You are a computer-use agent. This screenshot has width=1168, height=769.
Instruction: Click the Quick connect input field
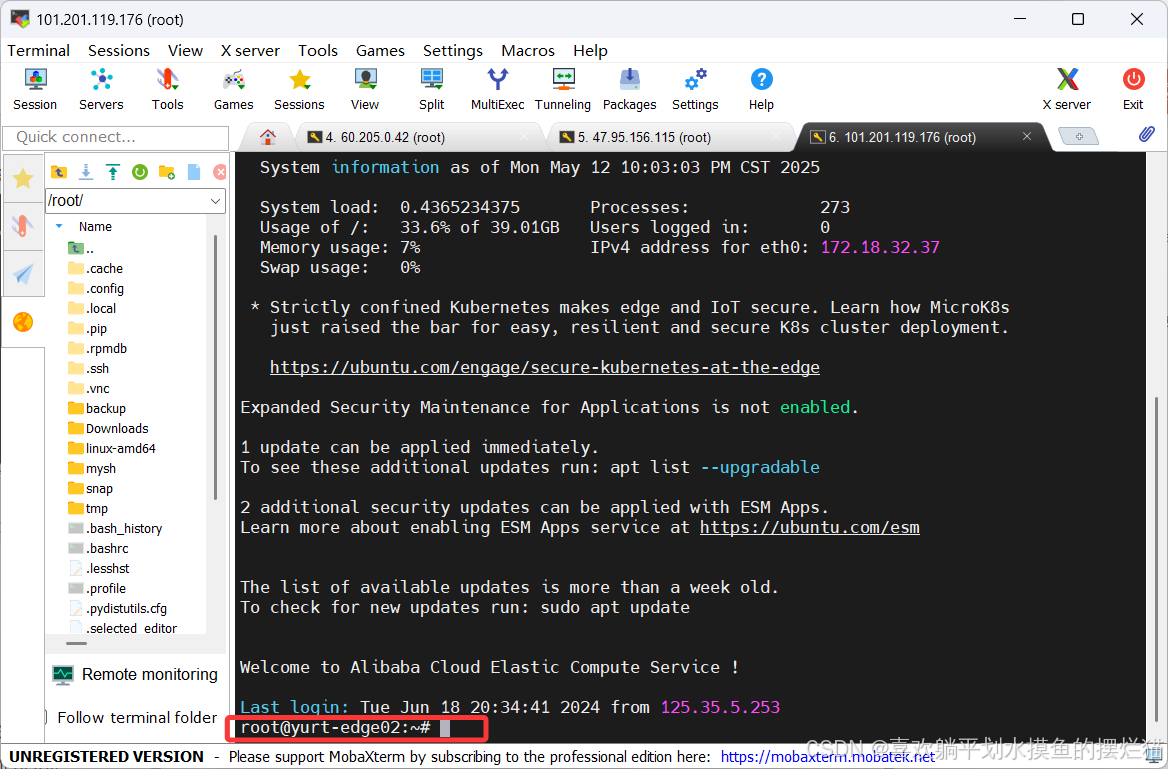[x=116, y=137]
